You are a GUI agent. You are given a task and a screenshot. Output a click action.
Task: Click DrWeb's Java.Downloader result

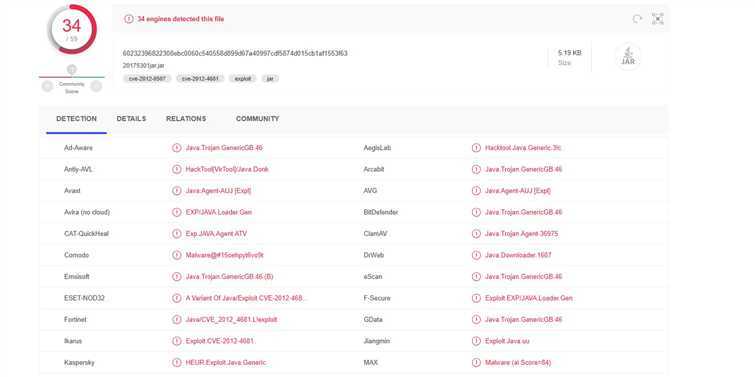click(518, 255)
